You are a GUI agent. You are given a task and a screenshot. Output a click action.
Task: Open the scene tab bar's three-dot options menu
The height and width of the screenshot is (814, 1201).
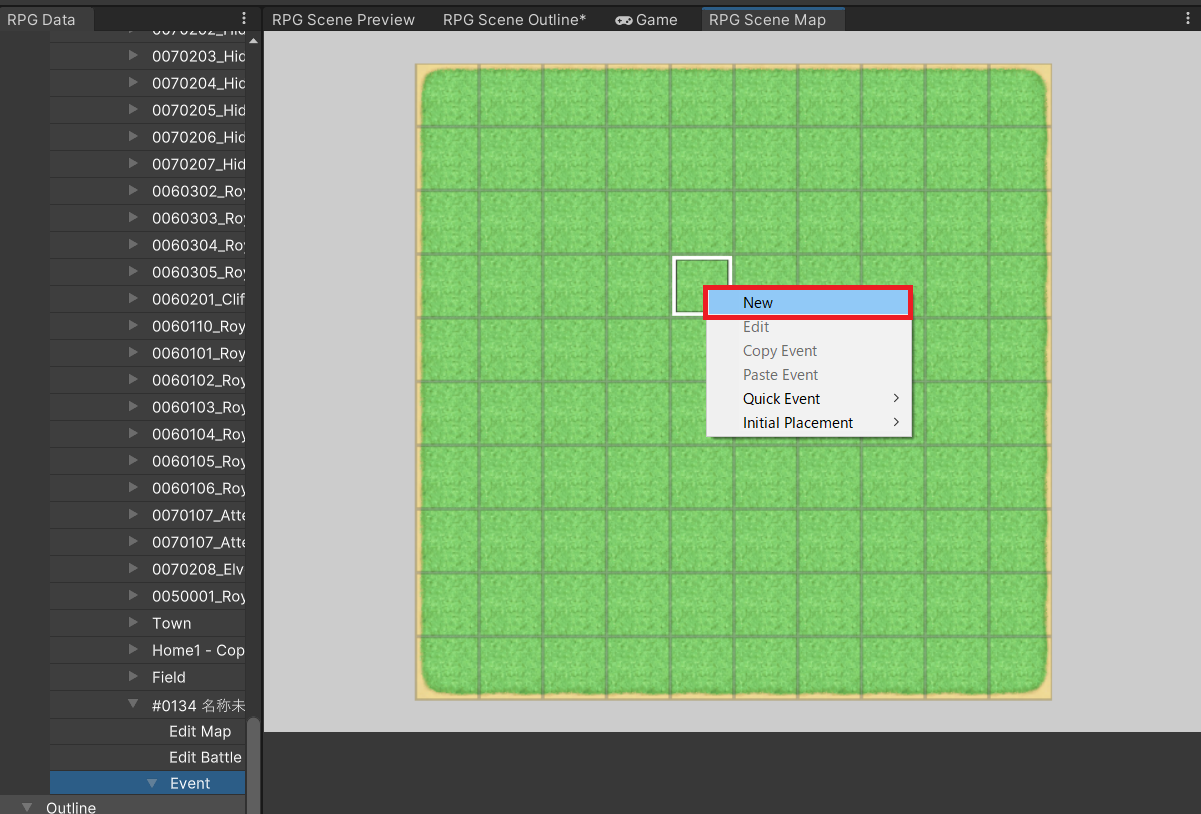click(1188, 19)
